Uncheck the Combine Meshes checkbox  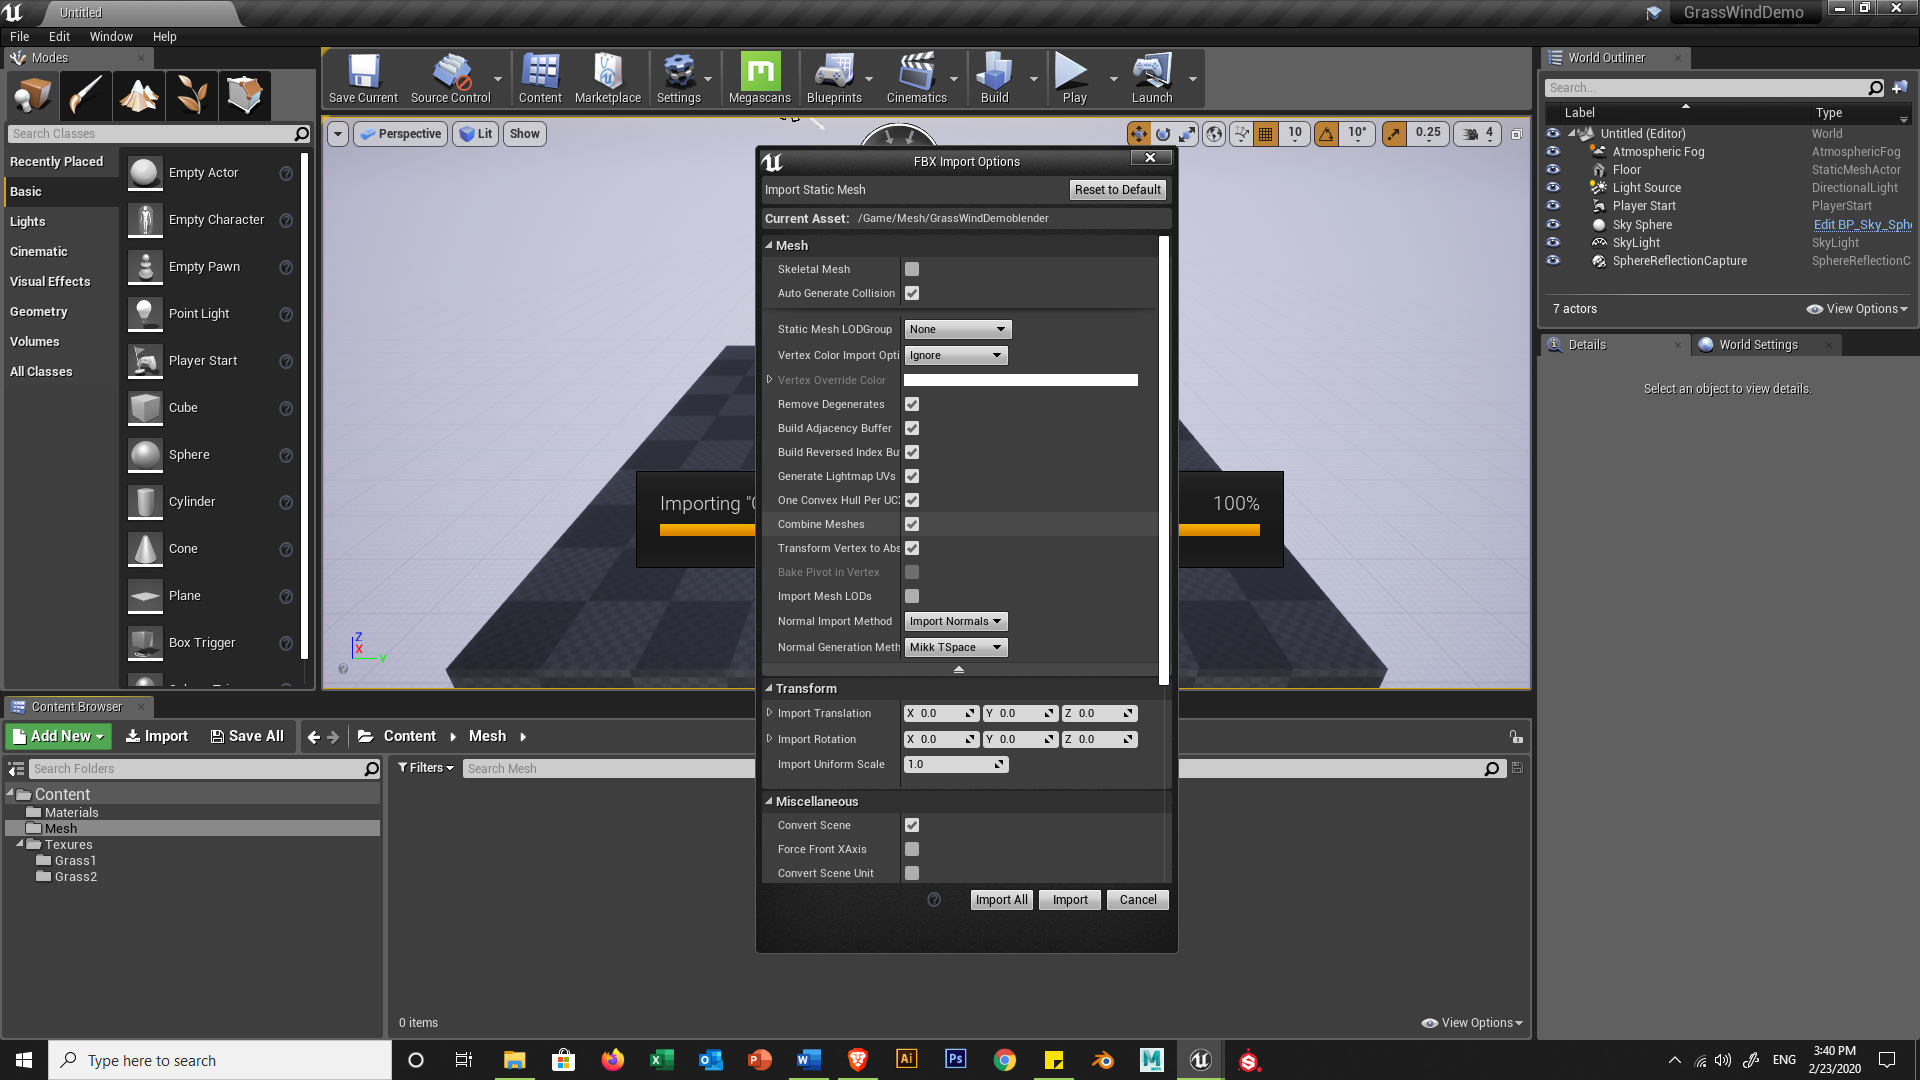[912, 524]
